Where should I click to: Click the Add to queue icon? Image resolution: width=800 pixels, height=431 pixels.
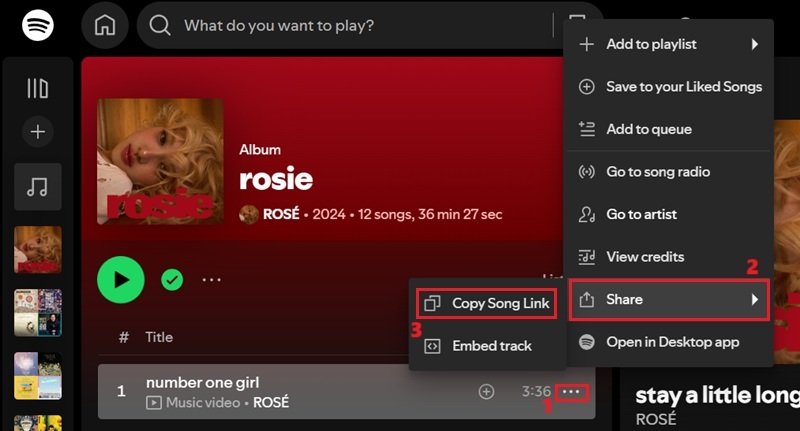[587, 129]
